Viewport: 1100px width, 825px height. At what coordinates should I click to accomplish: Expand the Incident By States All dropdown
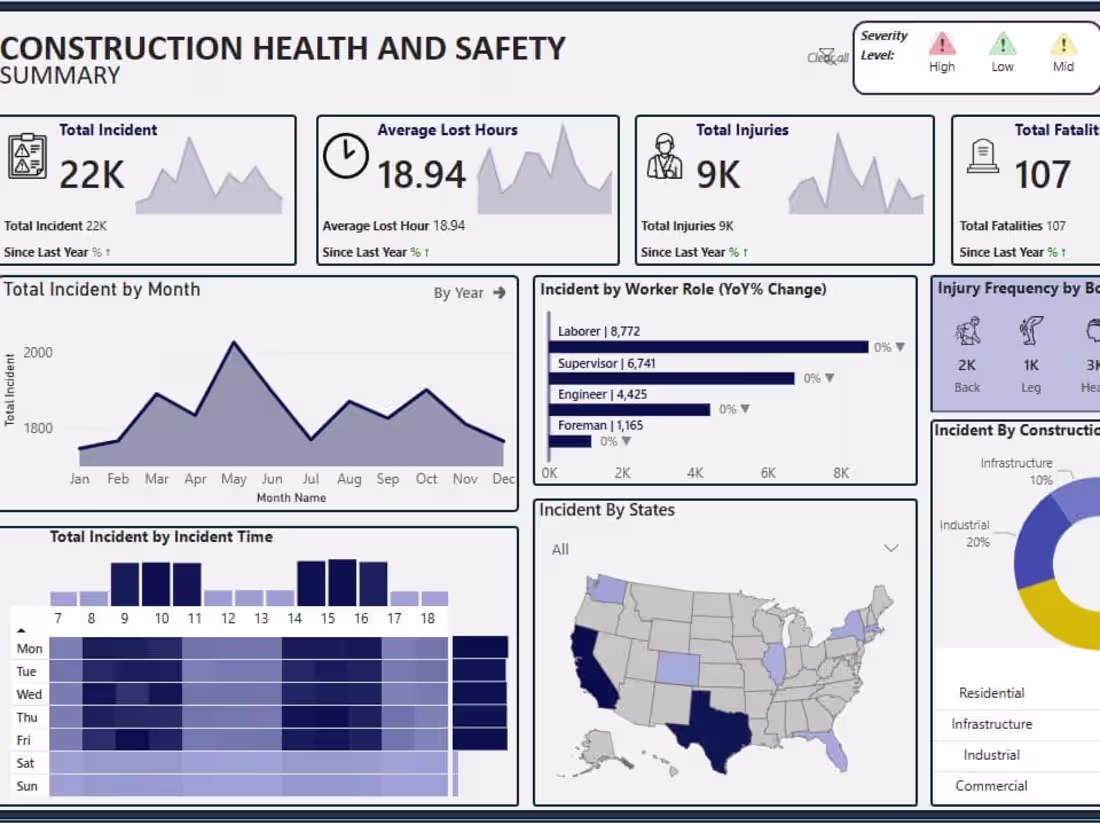890,548
